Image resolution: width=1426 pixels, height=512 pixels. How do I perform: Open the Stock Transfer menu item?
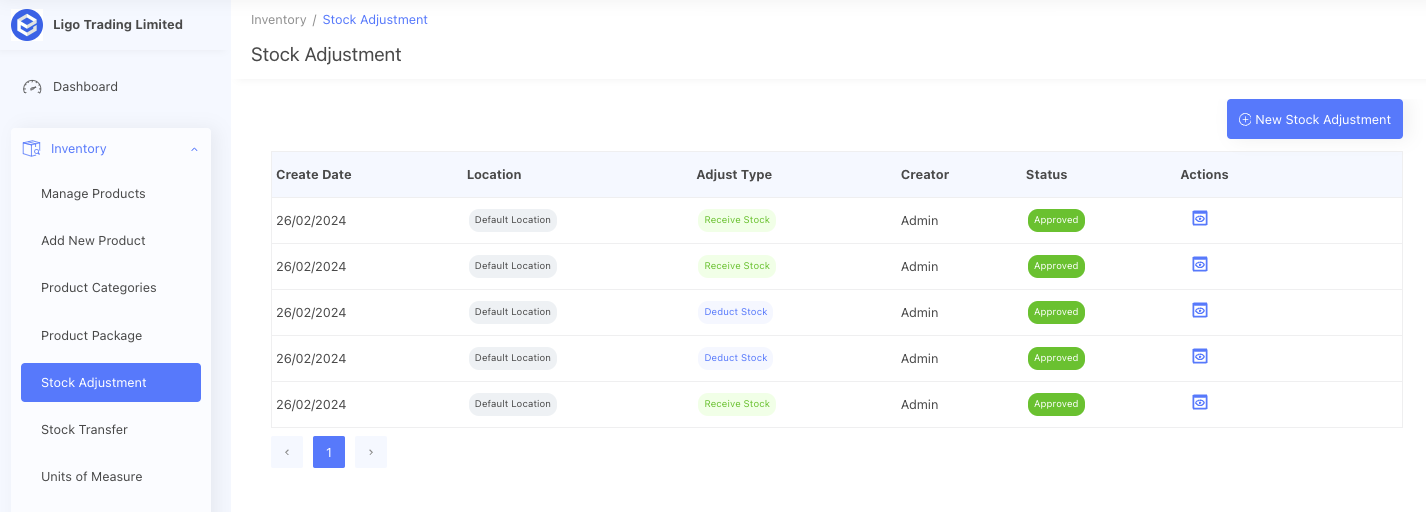[x=84, y=430]
